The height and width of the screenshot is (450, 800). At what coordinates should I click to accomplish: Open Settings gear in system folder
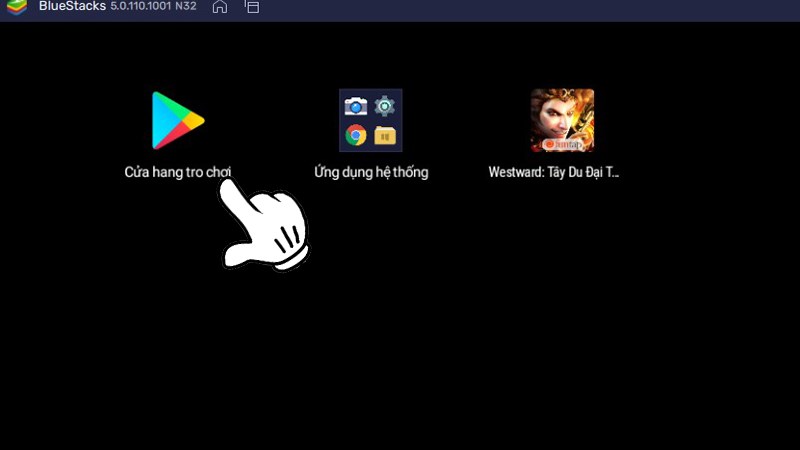click(x=385, y=106)
